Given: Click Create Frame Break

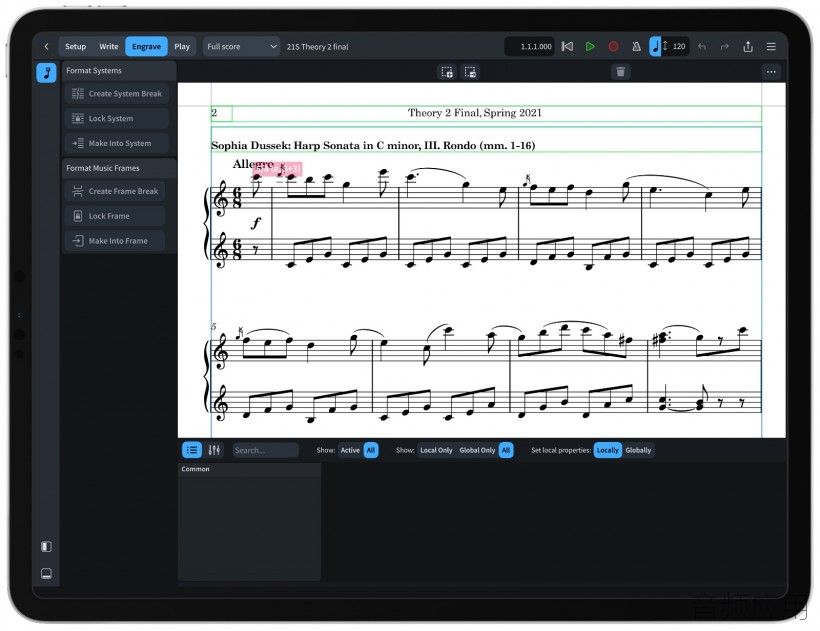Looking at the screenshot, I should pos(115,191).
